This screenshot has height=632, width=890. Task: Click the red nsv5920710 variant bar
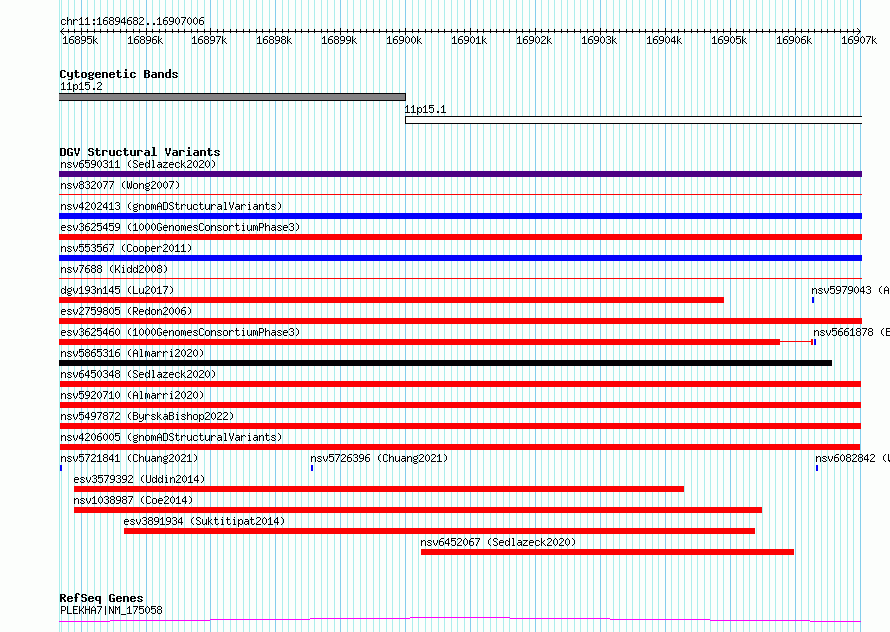pos(460,405)
